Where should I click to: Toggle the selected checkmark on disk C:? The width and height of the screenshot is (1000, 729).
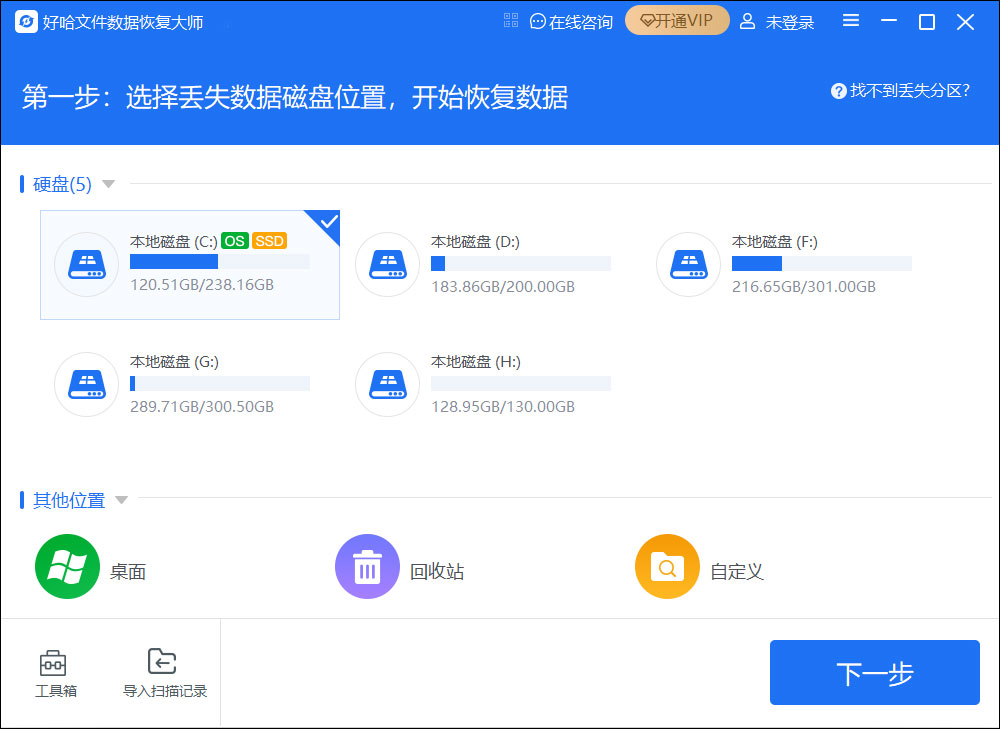[327, 223]
